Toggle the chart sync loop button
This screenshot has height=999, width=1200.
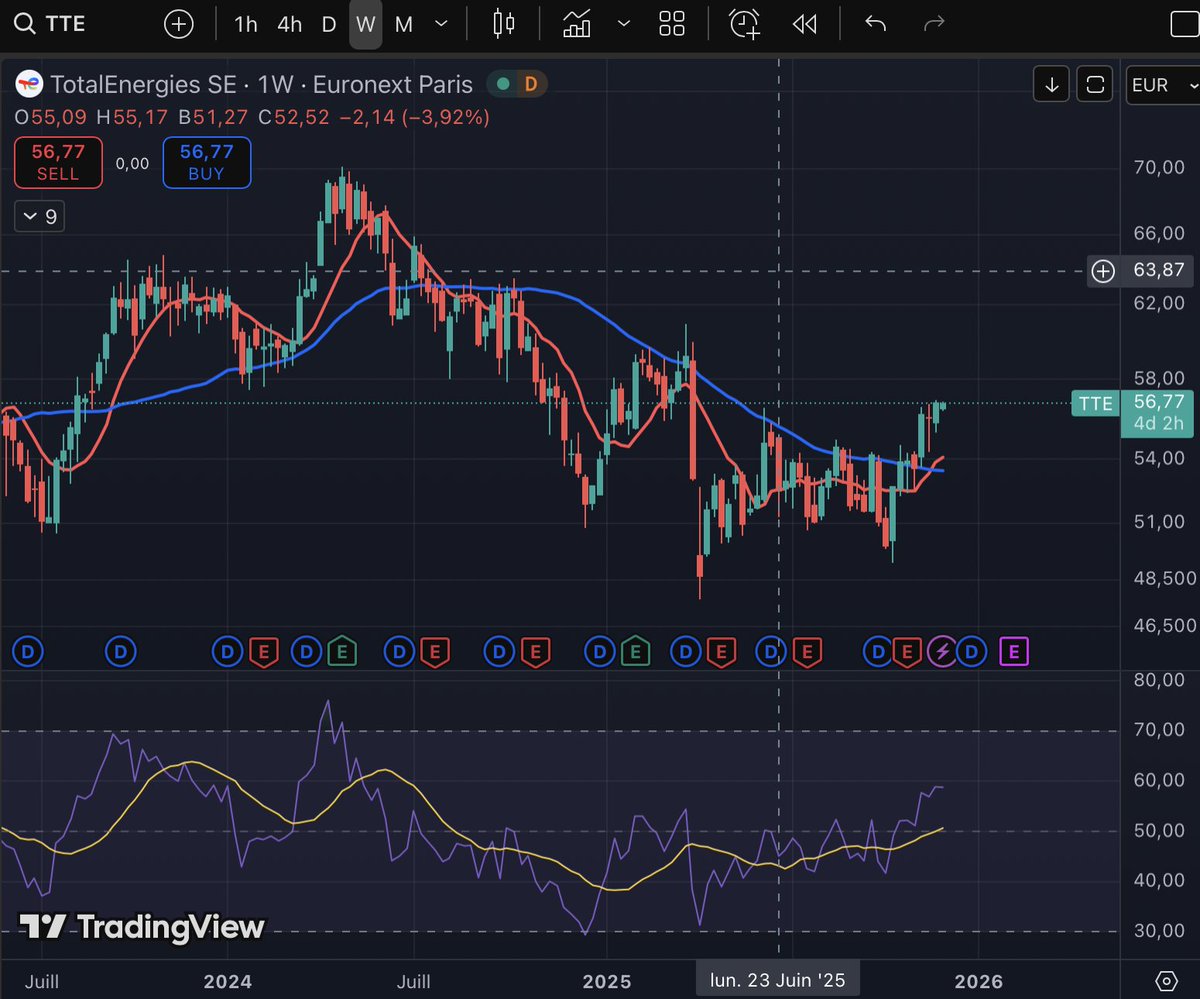point(1095,85)
